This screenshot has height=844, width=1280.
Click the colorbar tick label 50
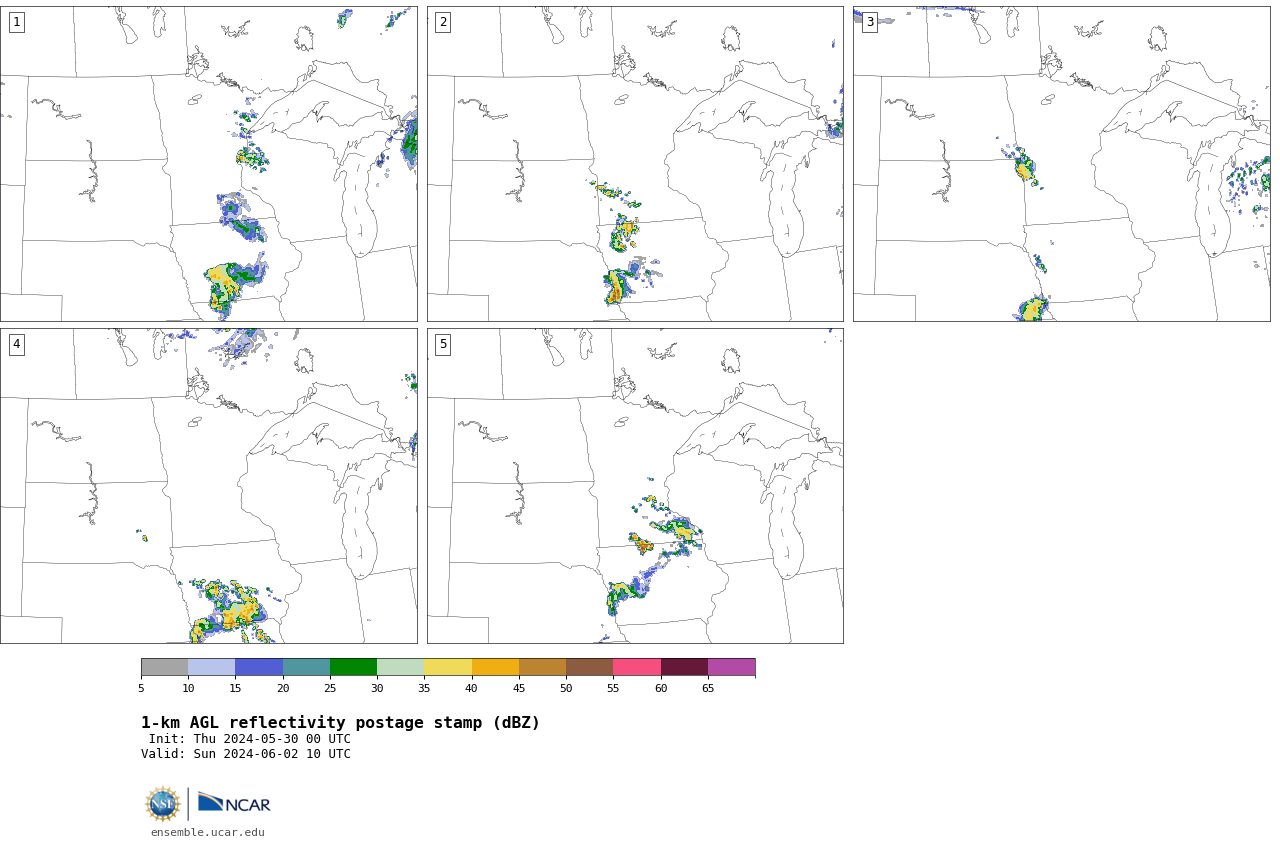point(566,688)
